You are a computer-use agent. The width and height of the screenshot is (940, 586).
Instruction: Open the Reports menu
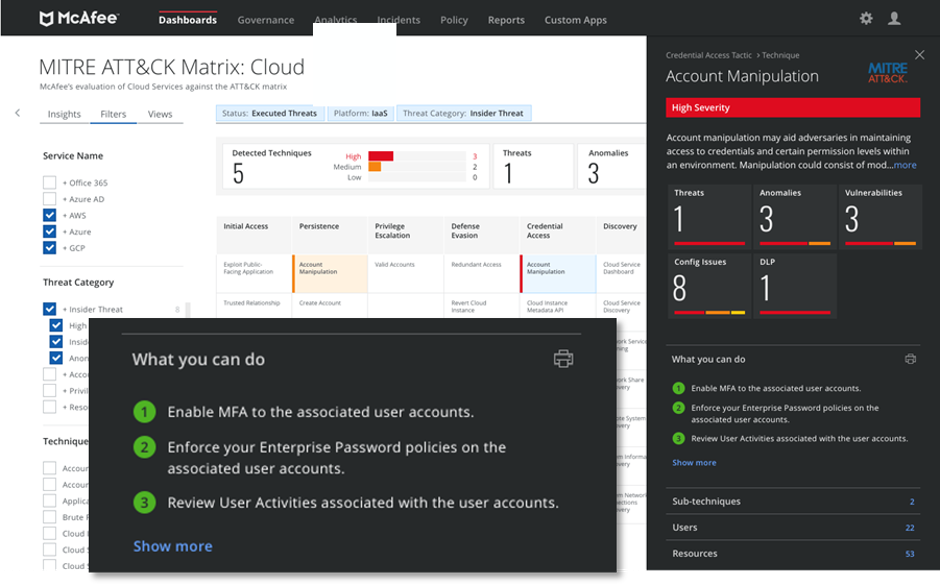click(506, 20)
